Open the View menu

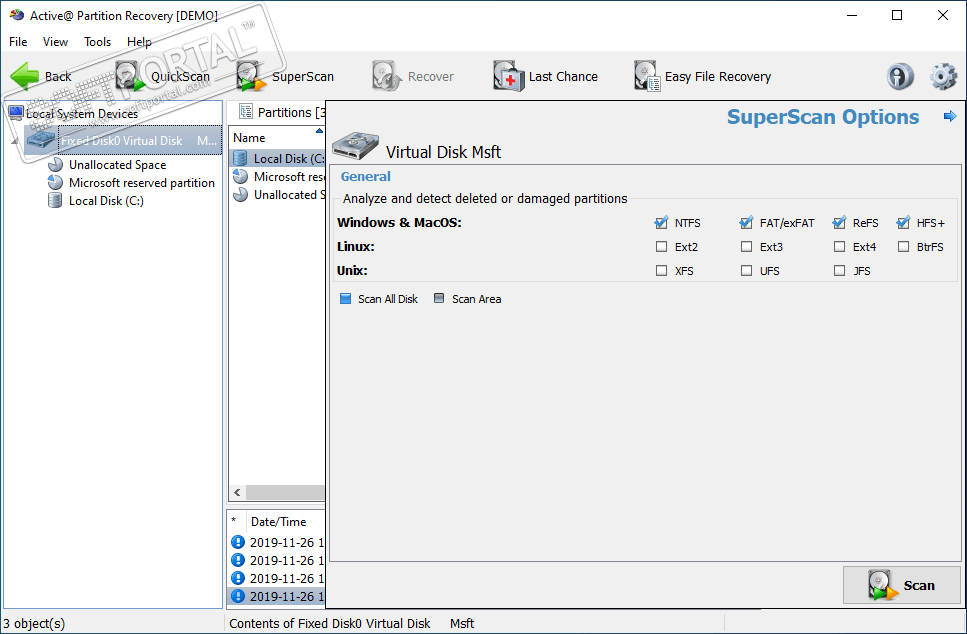coord(55,42)
